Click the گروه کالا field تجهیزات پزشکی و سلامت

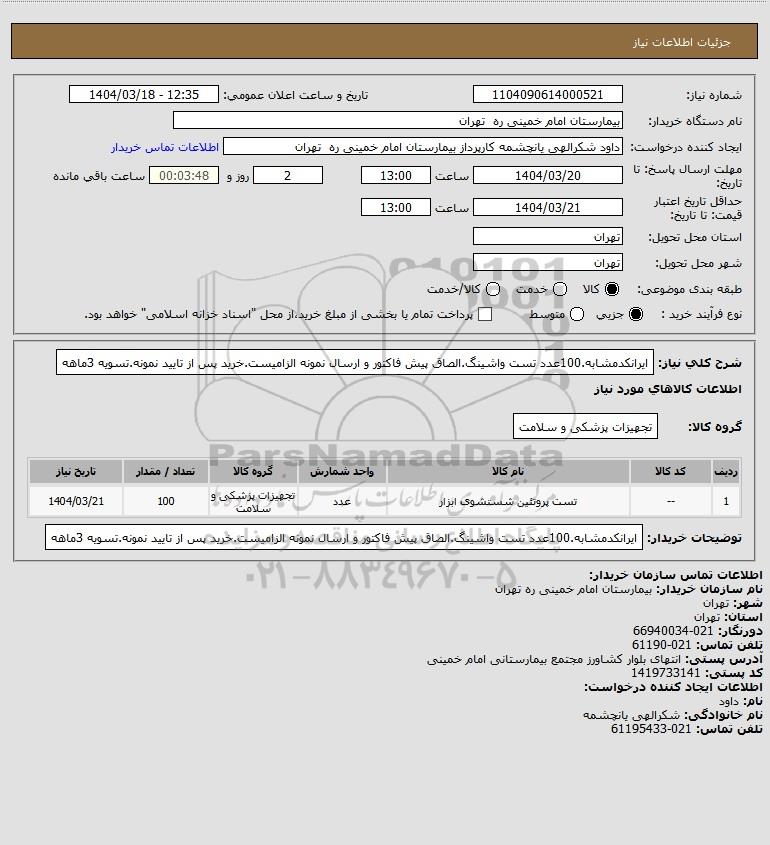click(585, 426)
